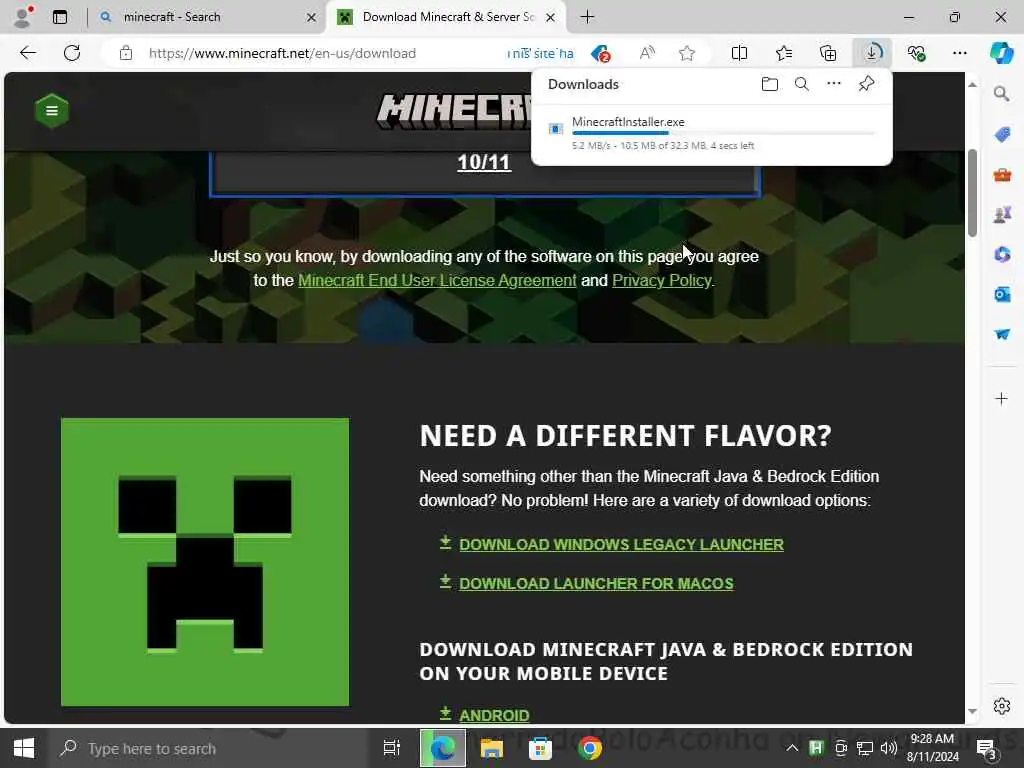The width and height of the screenshot is (1024, 768).
Task: Open the Android download link
Action: [x=494, y=715]
